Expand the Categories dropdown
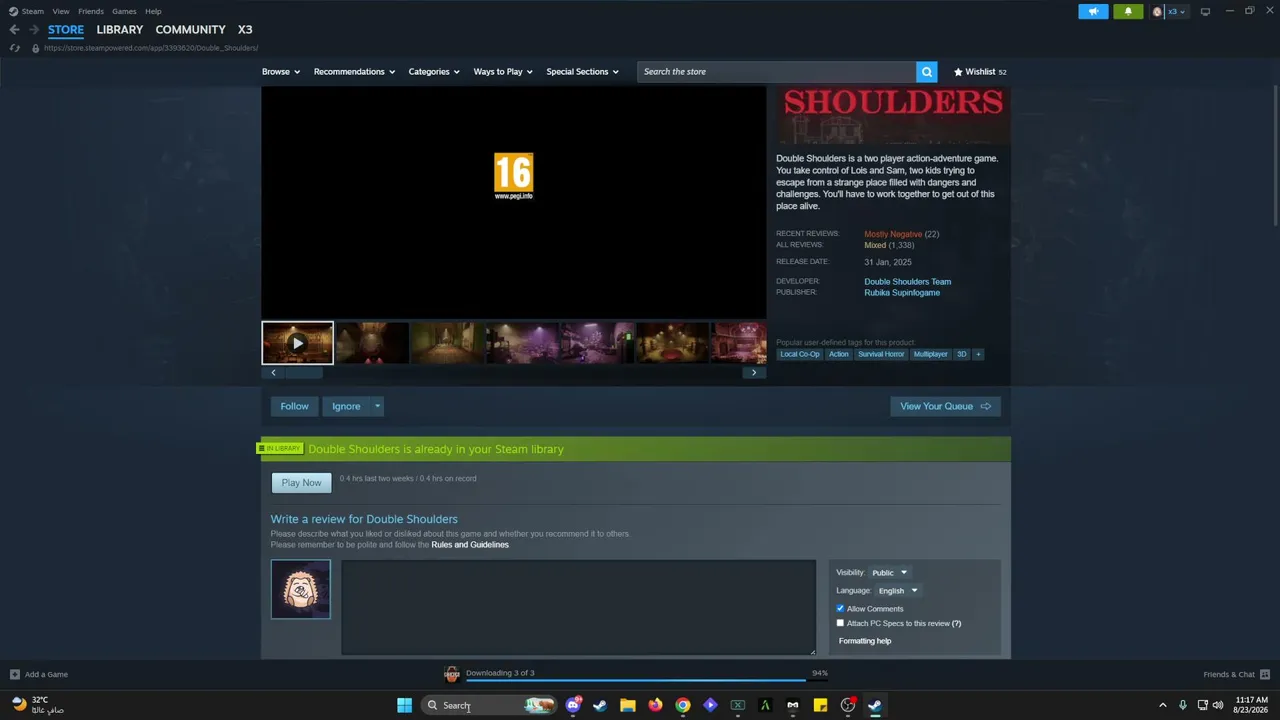This screenshot has height=720, width=1280. tap(434, 72)
